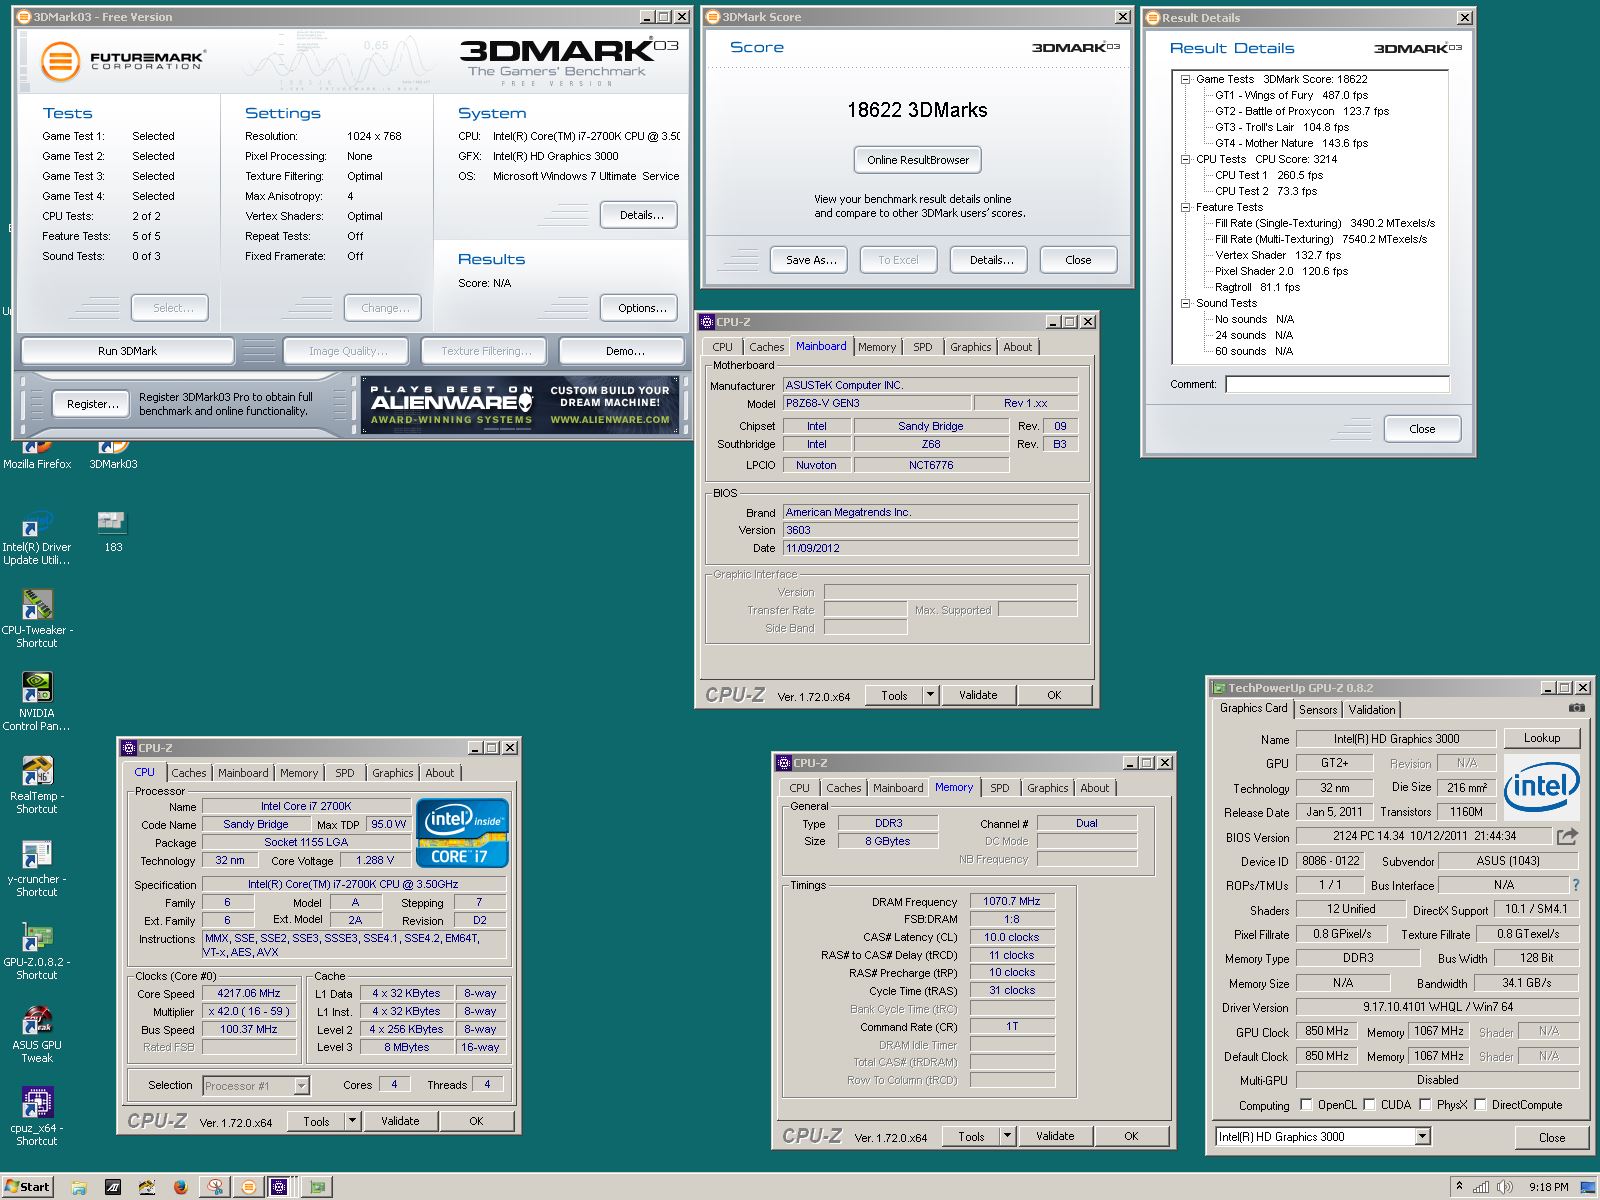Enable the OpenCL checkbox in GPU-Z
This screenshot has height=1200, width=1600.
[1306, 1105]
